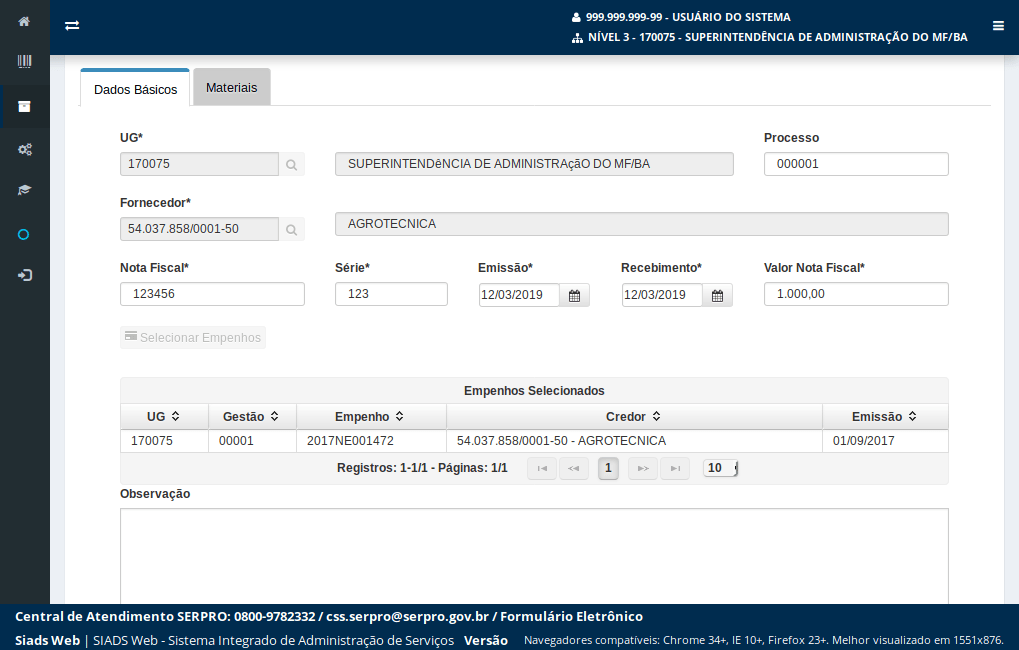Switch to the Materiais tab
This screenshot has width=1019, height=650.
pyautogui.click(x=231, y=87)
